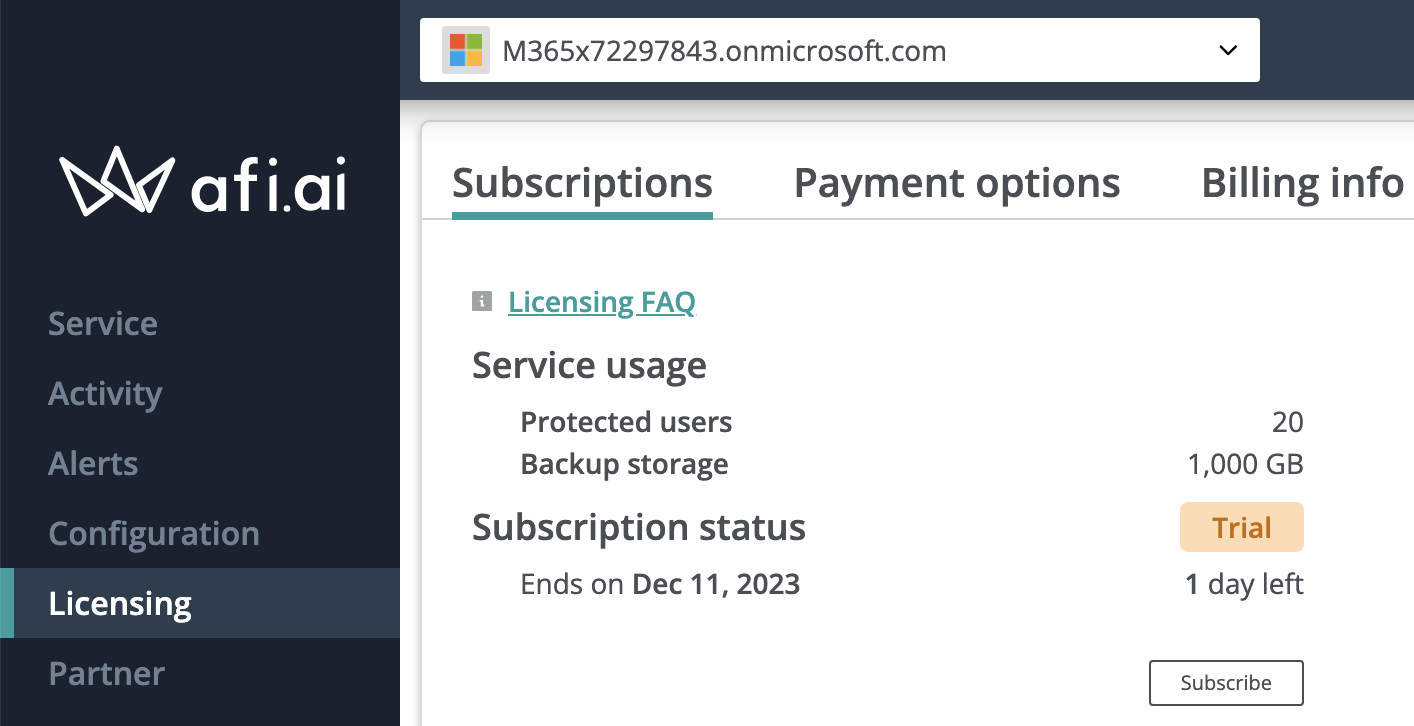Select the Licensing sidebar item

pyautogui.click(x=200, y=603)
